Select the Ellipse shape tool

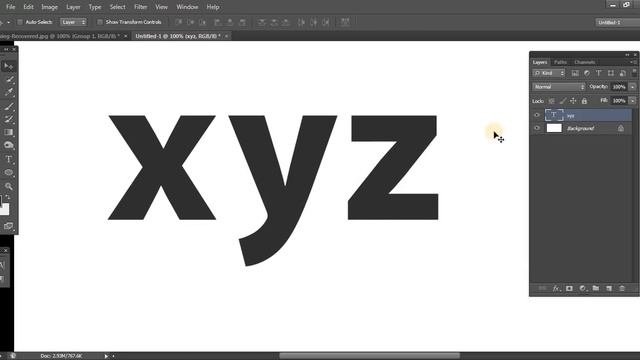coord(9,173)
